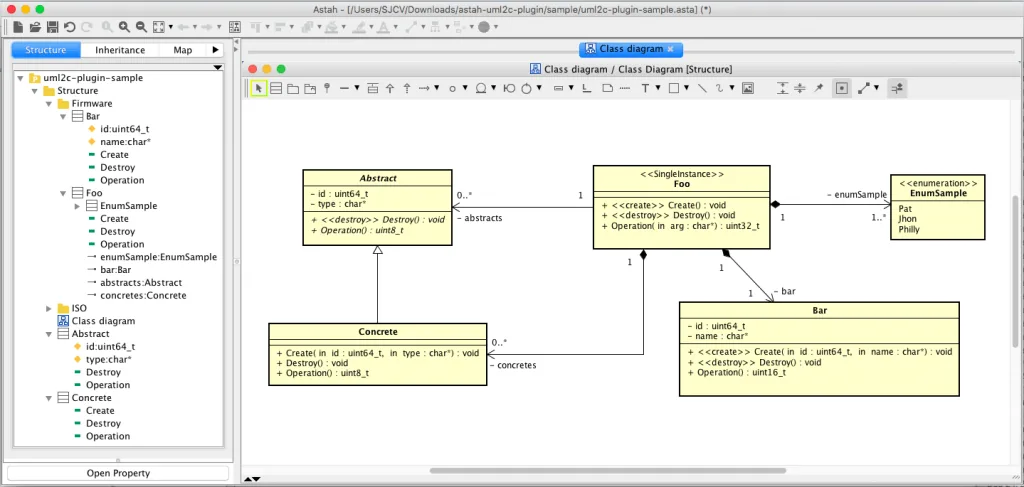Viewport: 1024px width, 487px height.
Task: Open the line mode dropdown arrow
Action: (876, 88)
